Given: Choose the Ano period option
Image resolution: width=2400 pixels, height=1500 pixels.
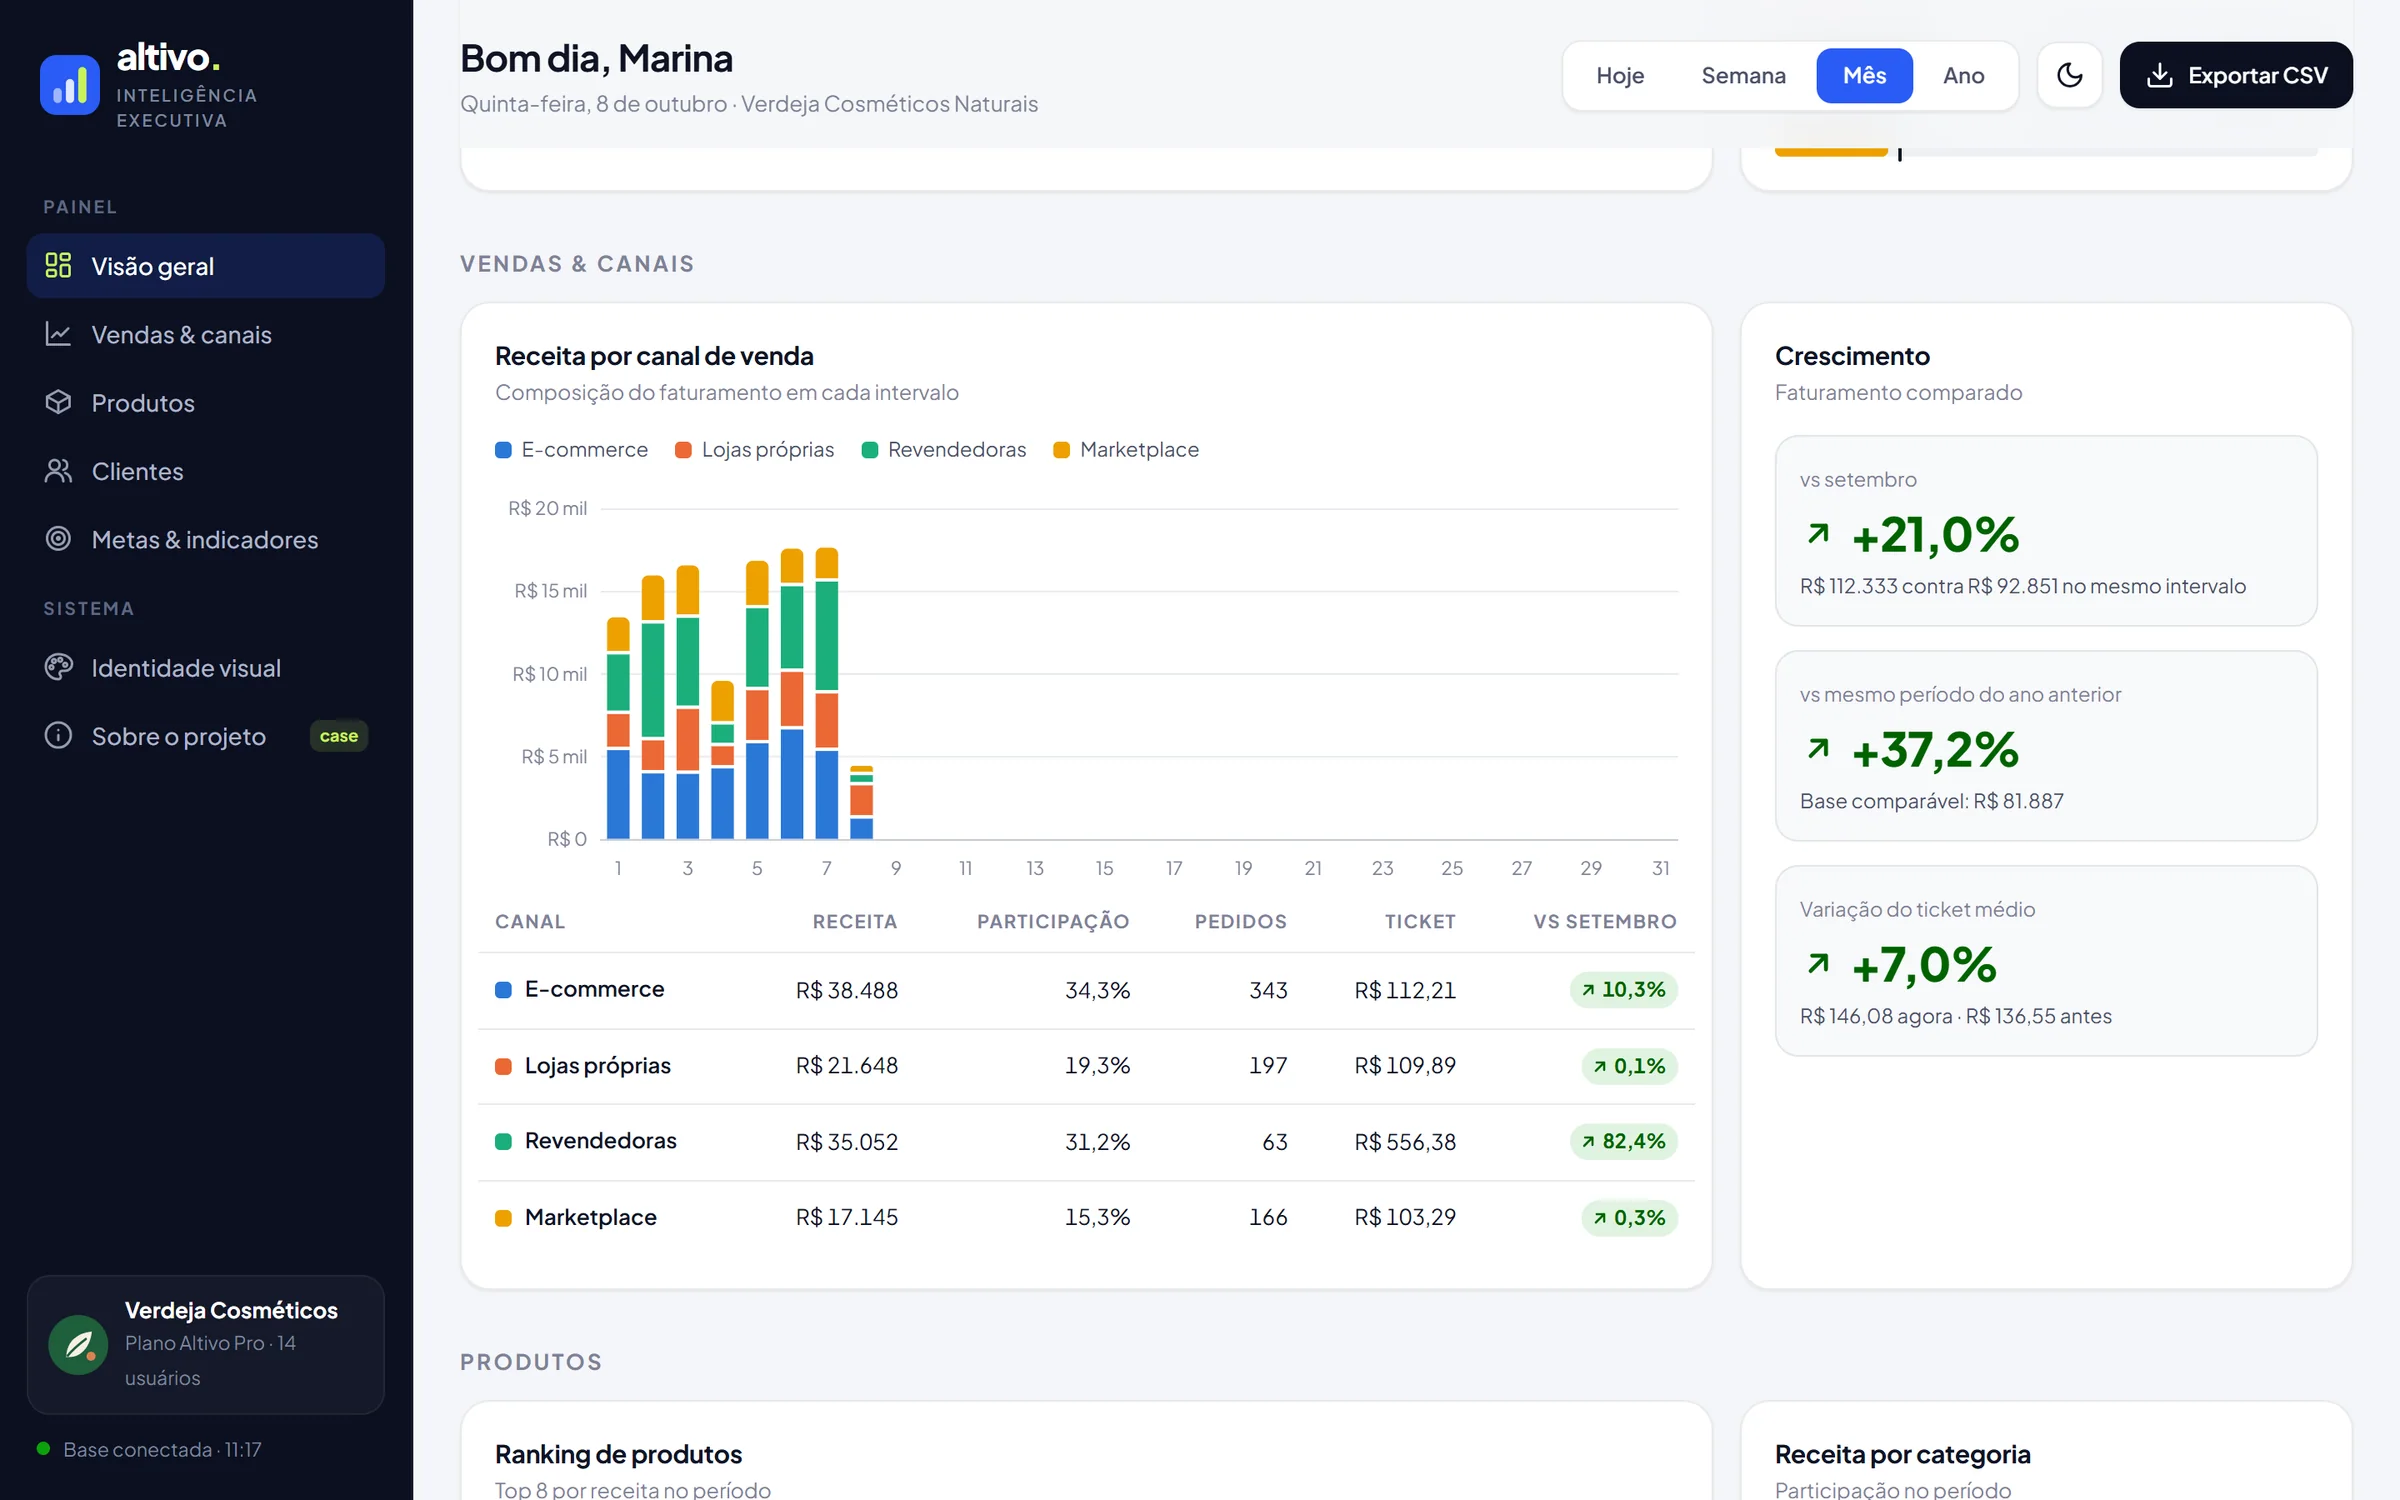Looking at the screenshot, I should click(1963, 76).
